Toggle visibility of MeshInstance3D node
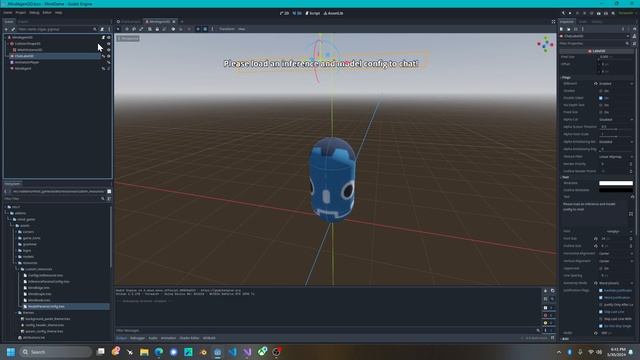 (109, 50)
